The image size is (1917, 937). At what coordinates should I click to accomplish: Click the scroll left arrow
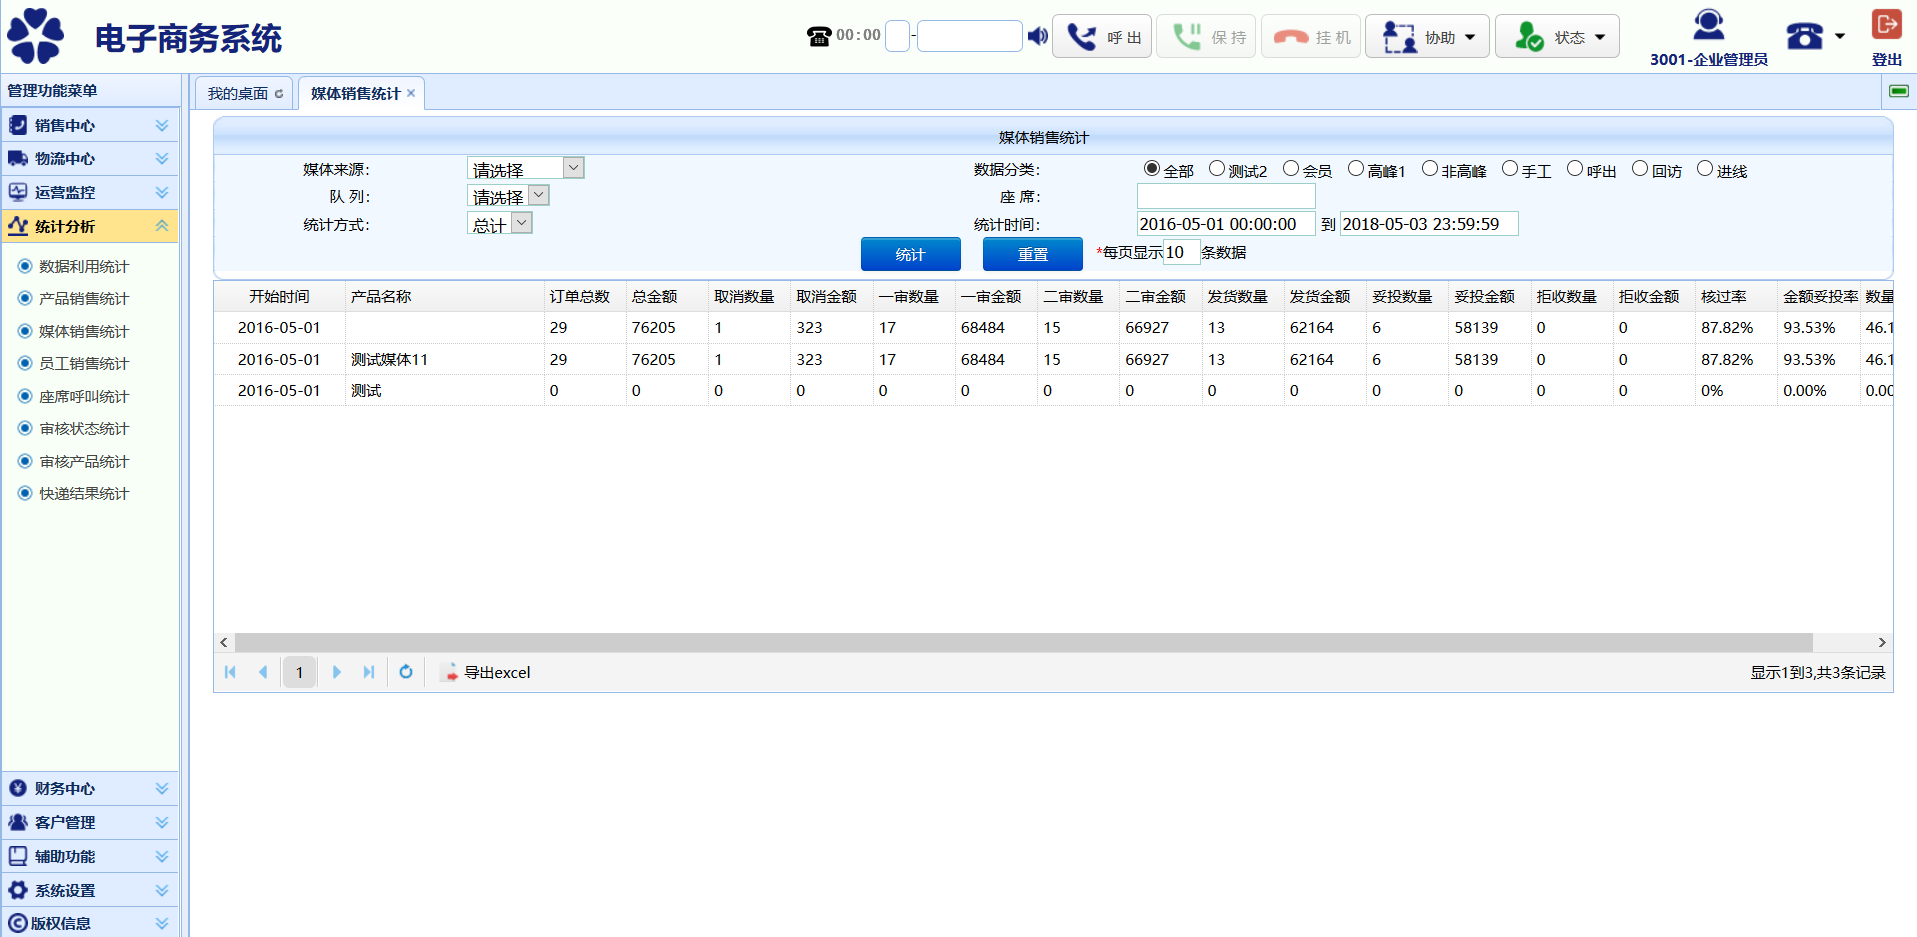click(x=224, y=642)
